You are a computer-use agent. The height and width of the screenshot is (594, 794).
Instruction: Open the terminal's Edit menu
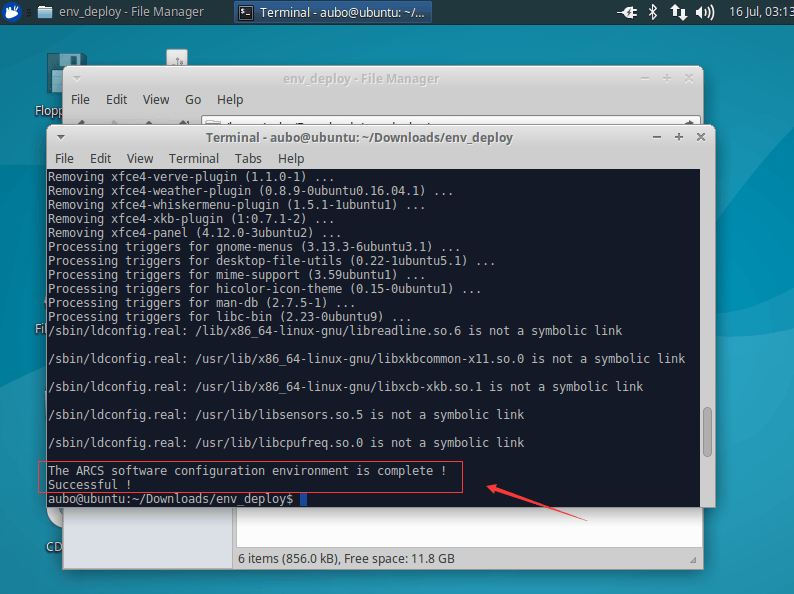[100, 159]
